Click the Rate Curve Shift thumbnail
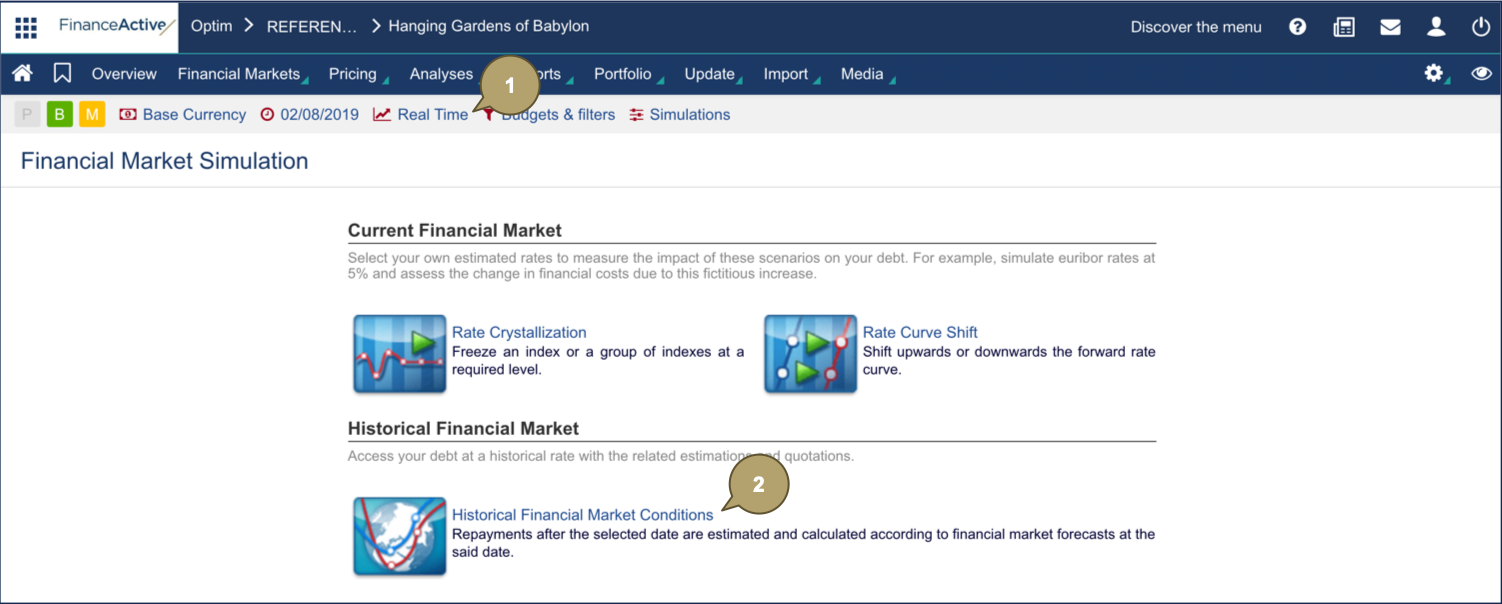This screenshot has height=604, width=1502. [x=810, y=354]
